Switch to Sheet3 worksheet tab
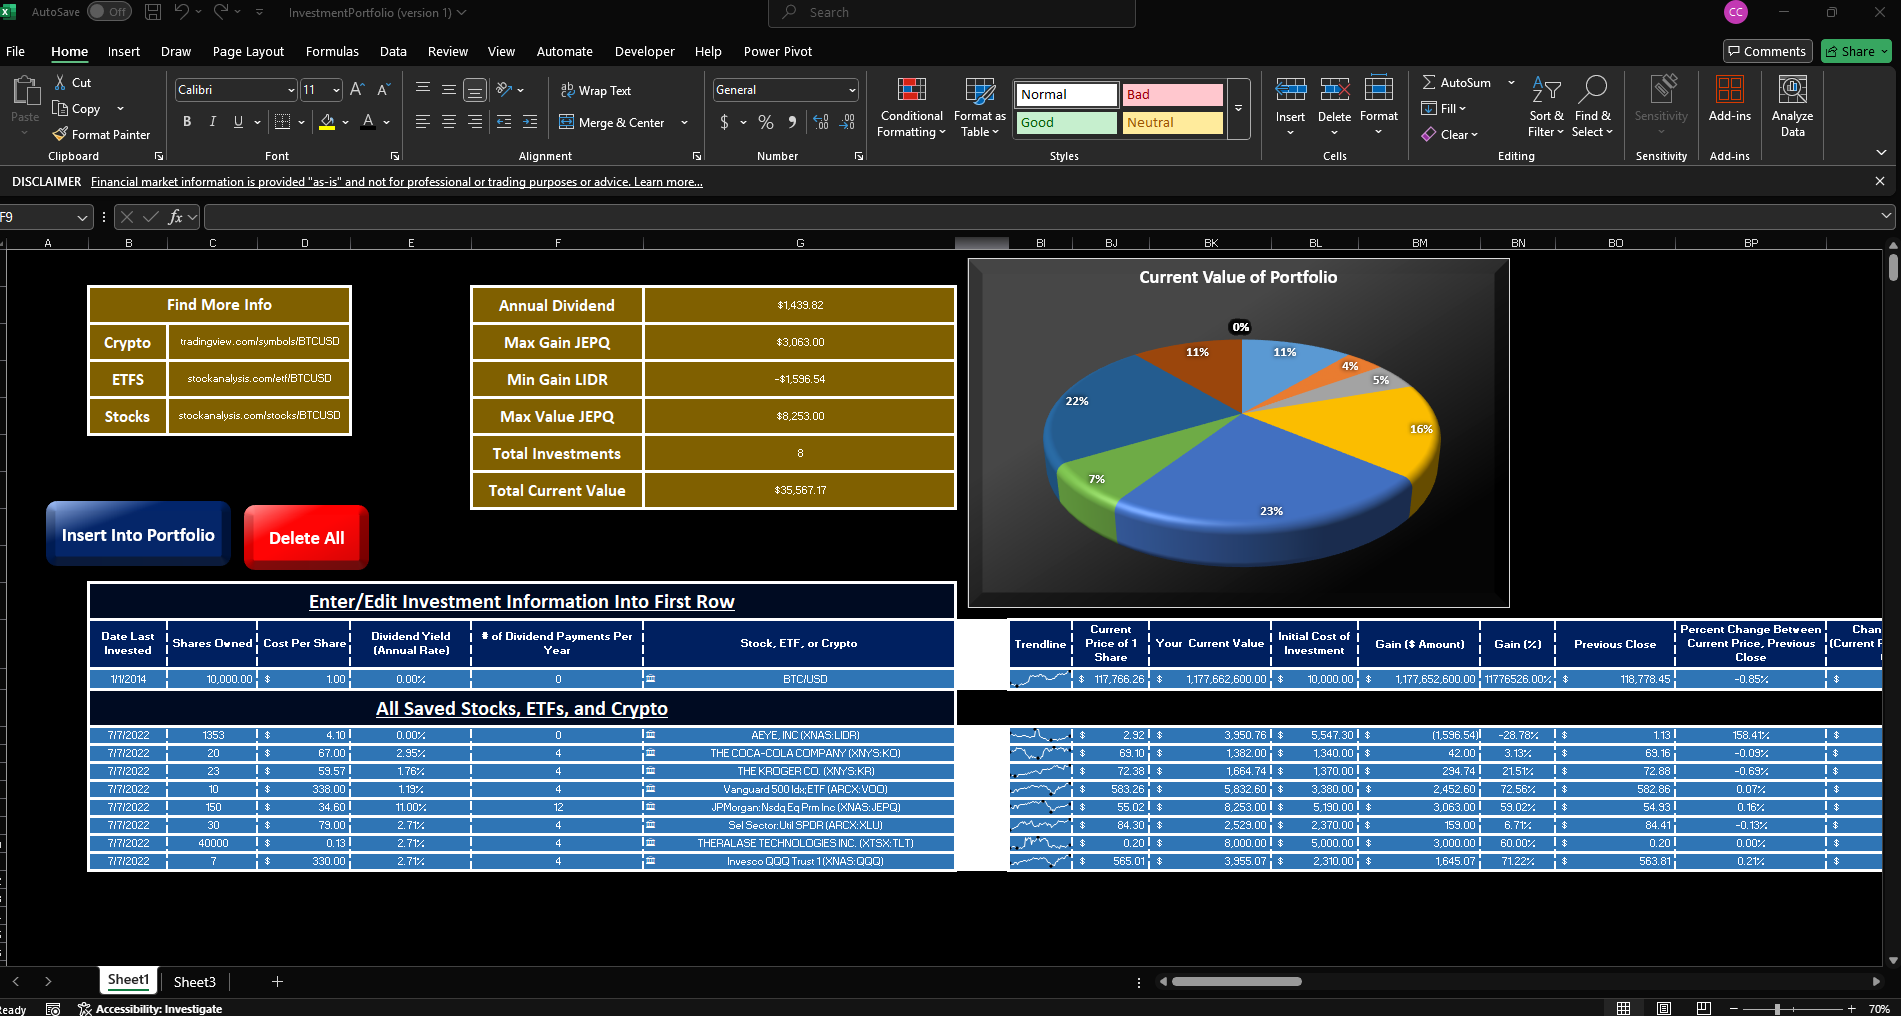This screenshot has height=1016, width=1901. [194, 982]
